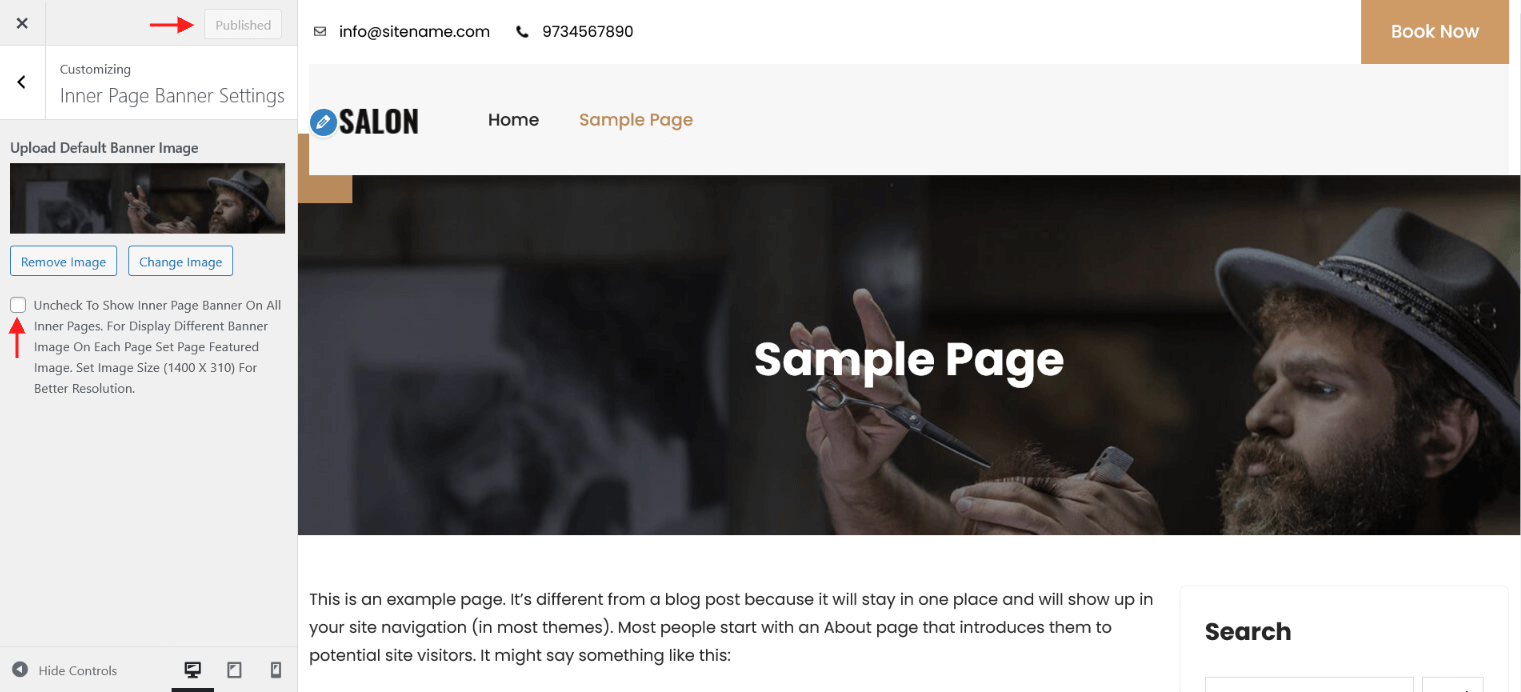Click the Remove Image button
Screen dimensions: 1521x692
pos(63,261)
